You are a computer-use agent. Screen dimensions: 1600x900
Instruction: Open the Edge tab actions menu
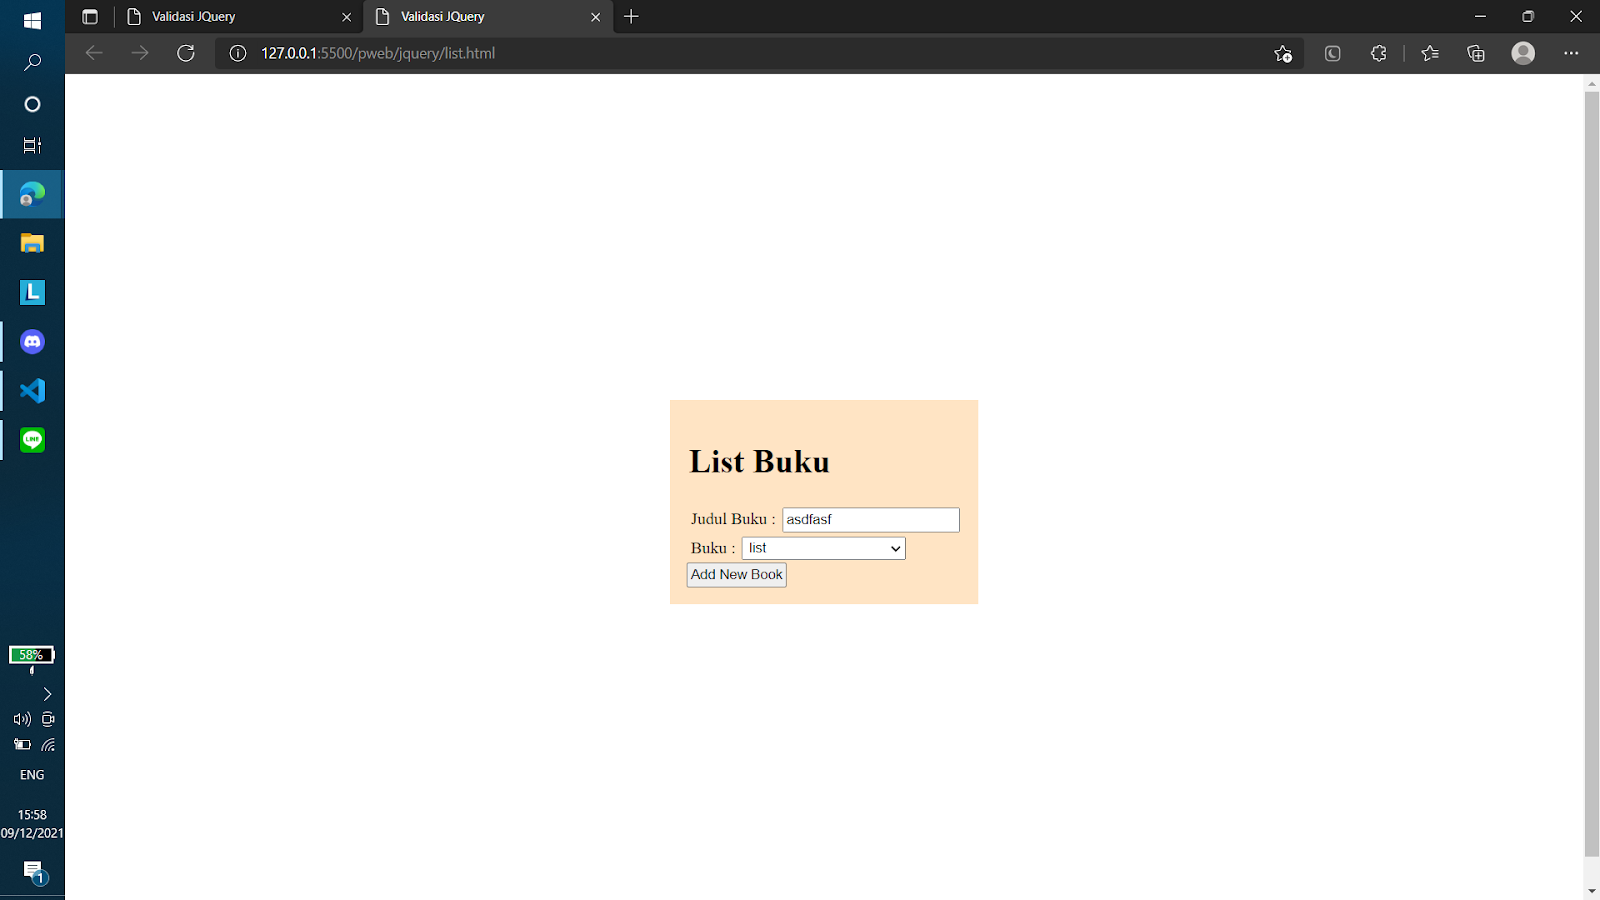coord(90,17)
